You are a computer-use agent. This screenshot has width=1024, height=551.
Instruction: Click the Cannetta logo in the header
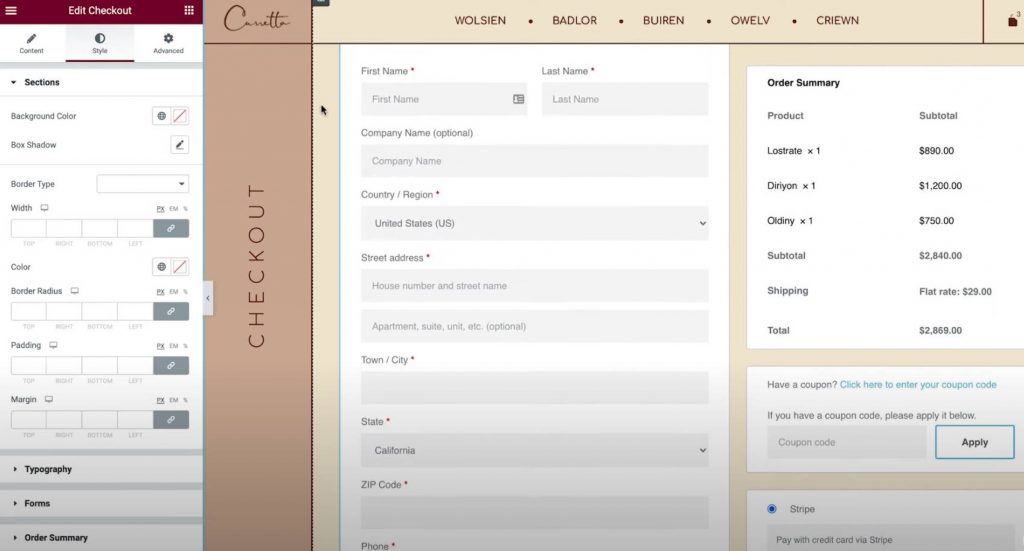256,20
